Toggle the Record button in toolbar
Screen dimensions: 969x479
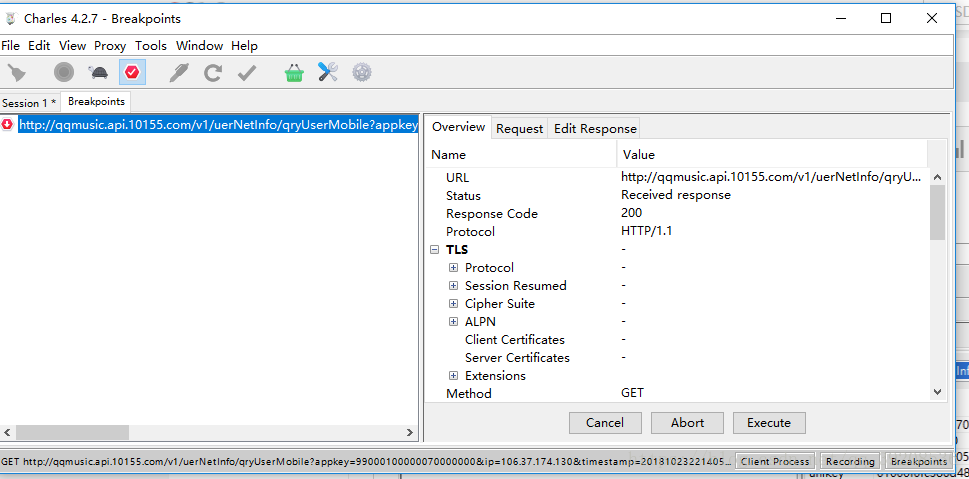pos(64,73)
